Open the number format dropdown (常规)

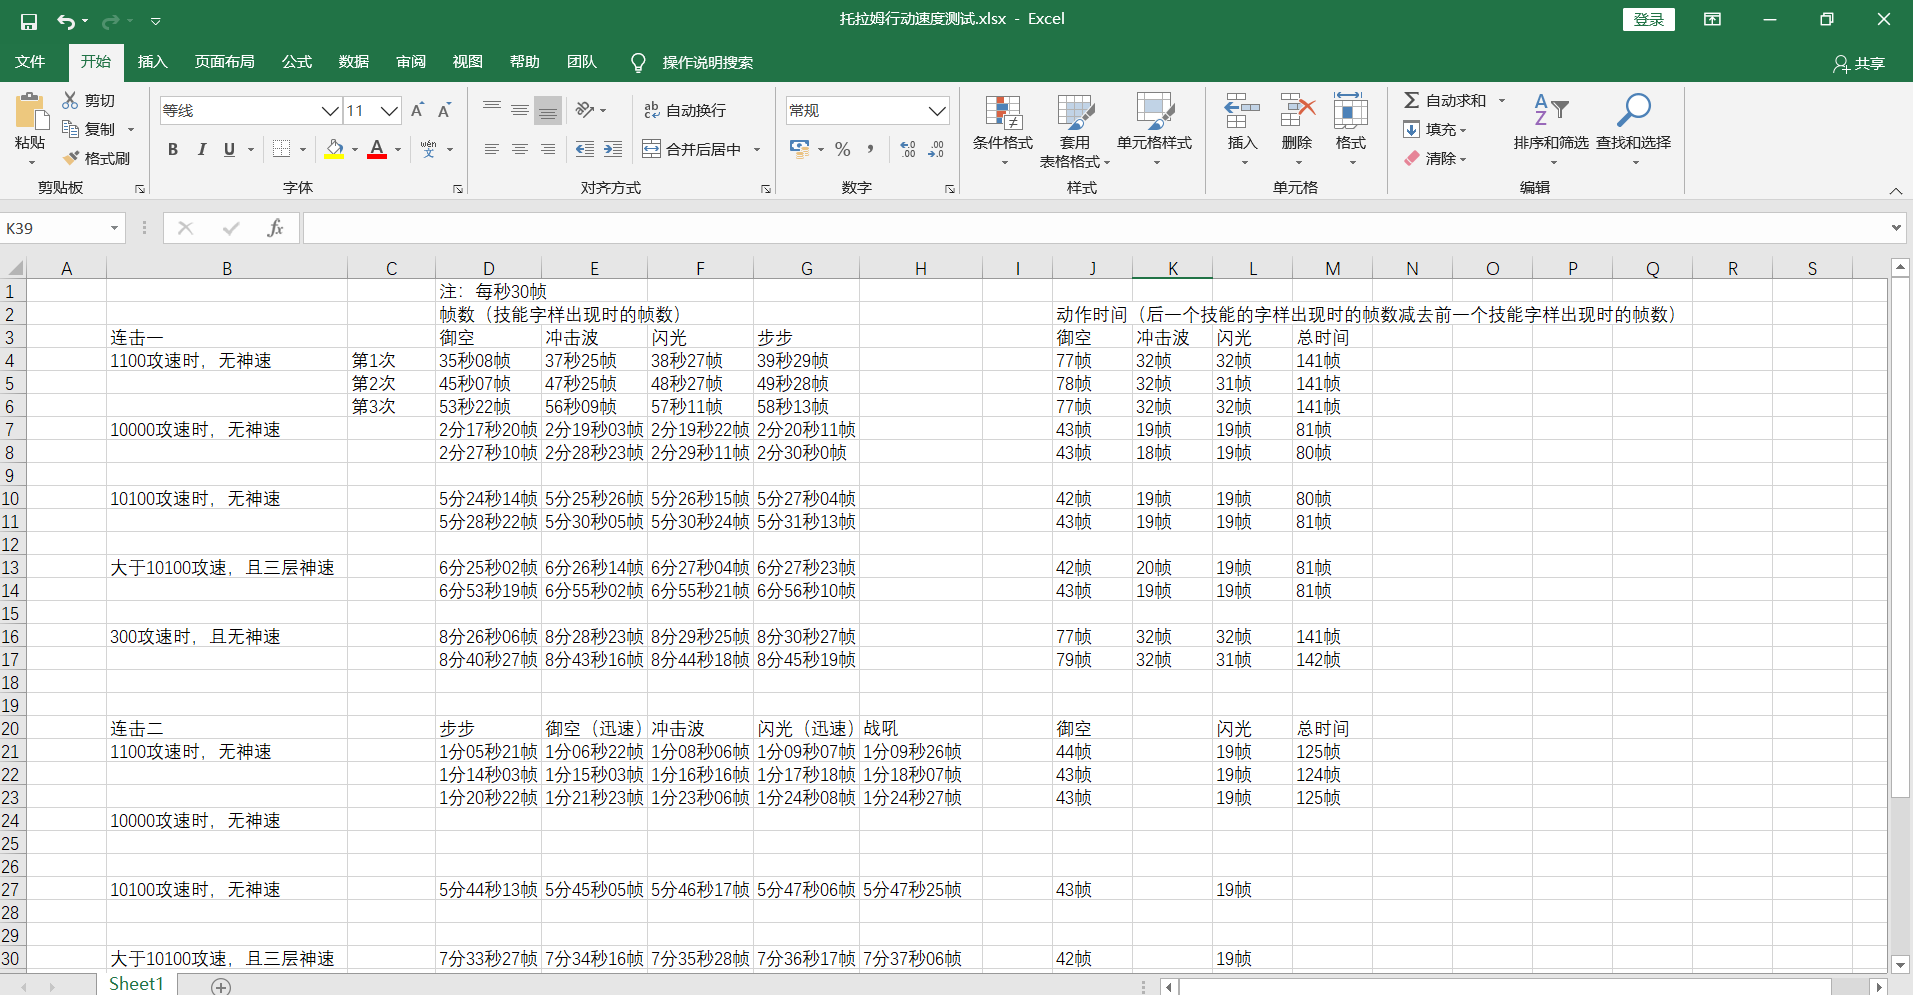(x=937, y=110)
